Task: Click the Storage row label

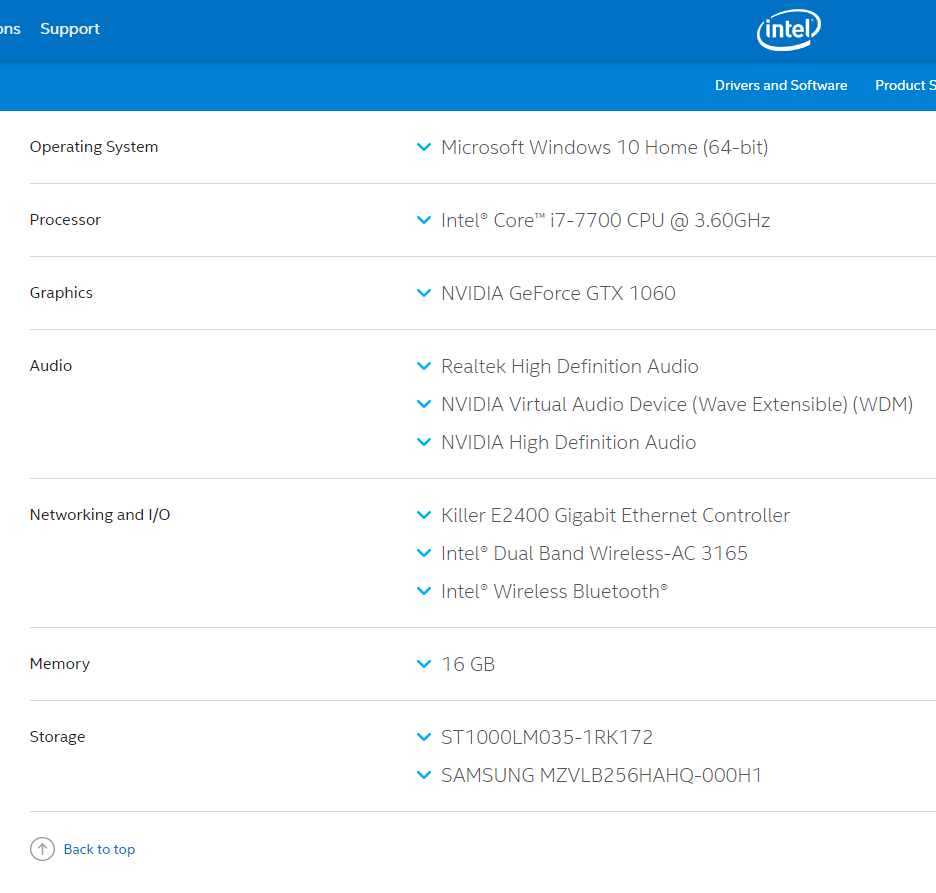Action: [x=57, y=737]
